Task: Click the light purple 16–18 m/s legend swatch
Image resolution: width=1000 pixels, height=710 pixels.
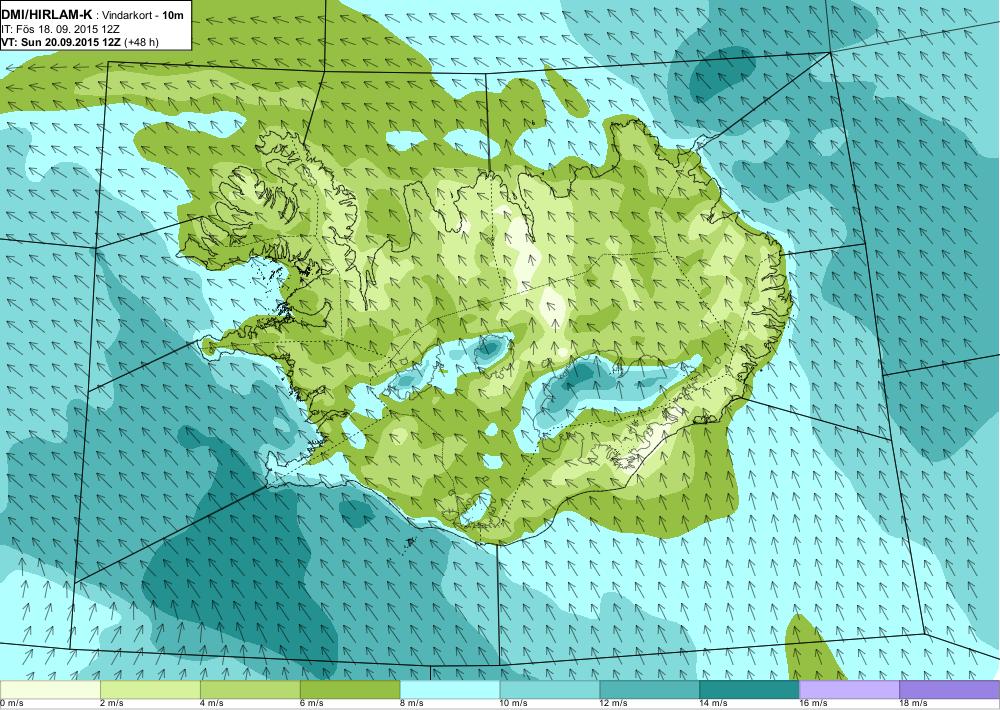Action: point(849,689)
